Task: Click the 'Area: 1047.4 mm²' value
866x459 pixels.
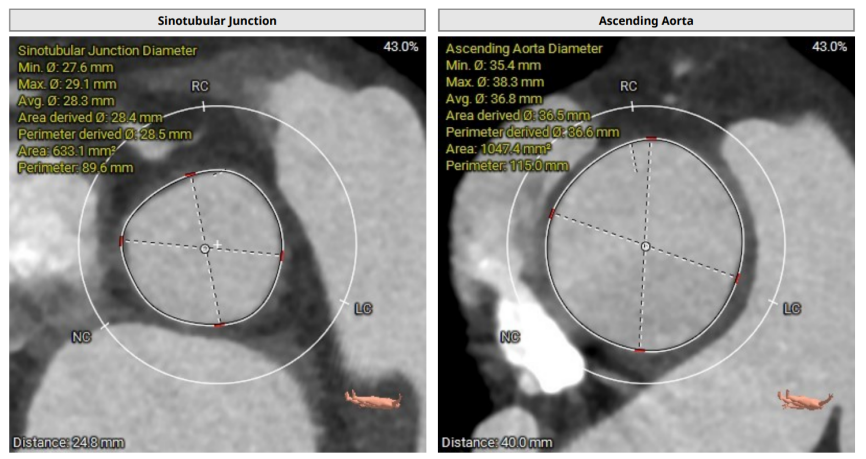Action: tap(499, 149)
